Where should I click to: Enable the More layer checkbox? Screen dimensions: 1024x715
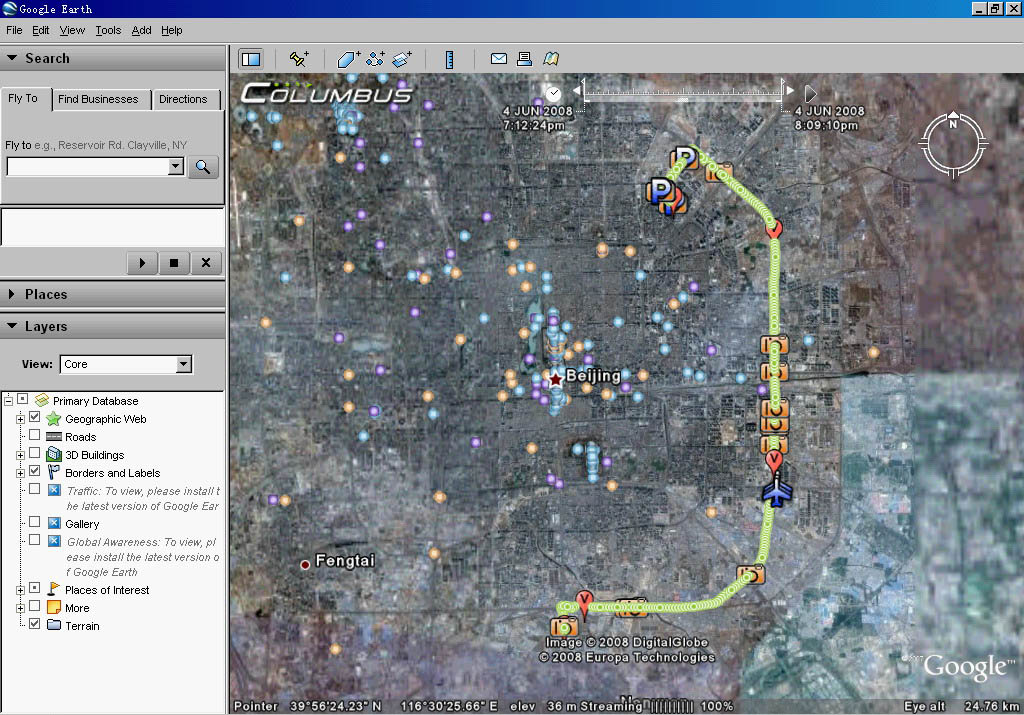point(35,606)
